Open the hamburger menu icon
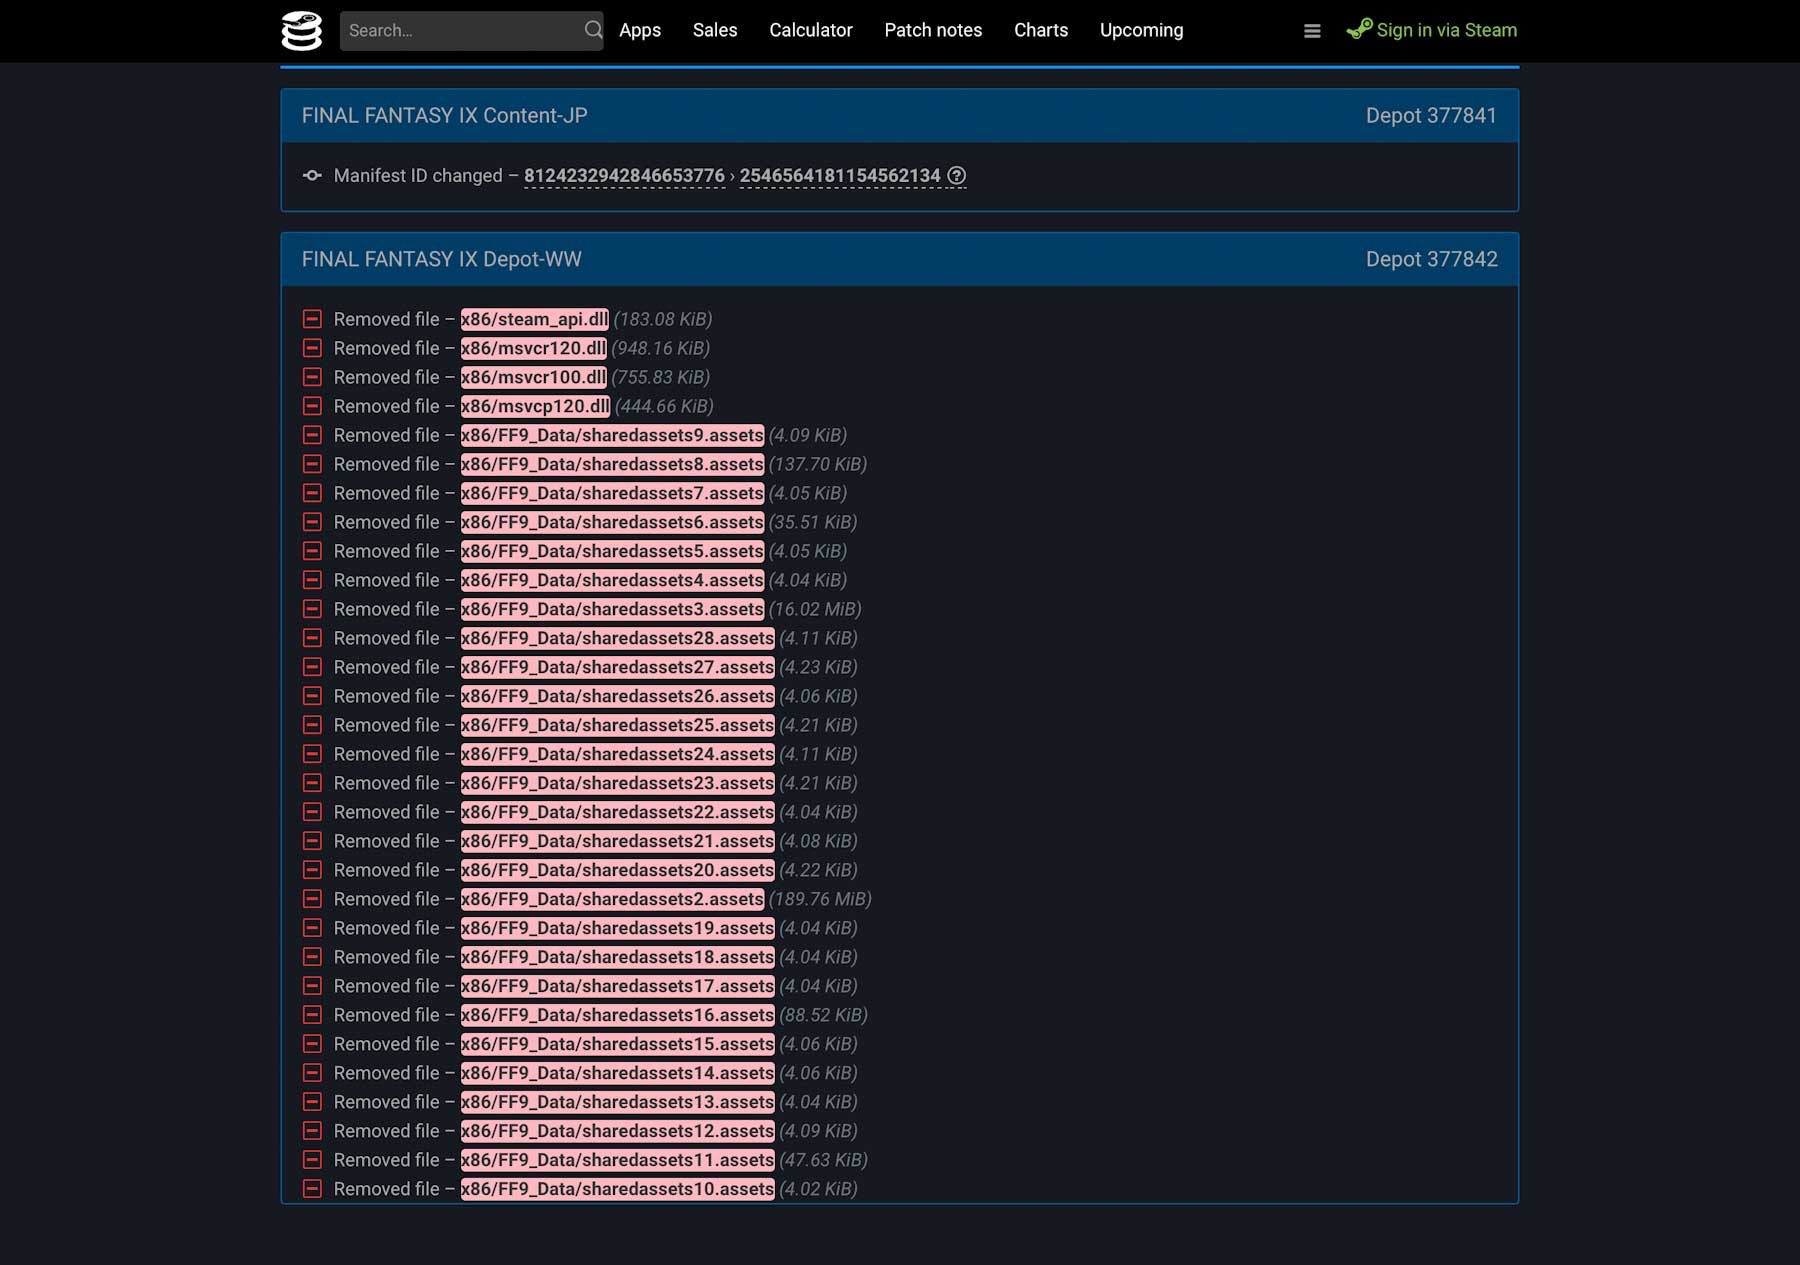 click(1312, 31)
